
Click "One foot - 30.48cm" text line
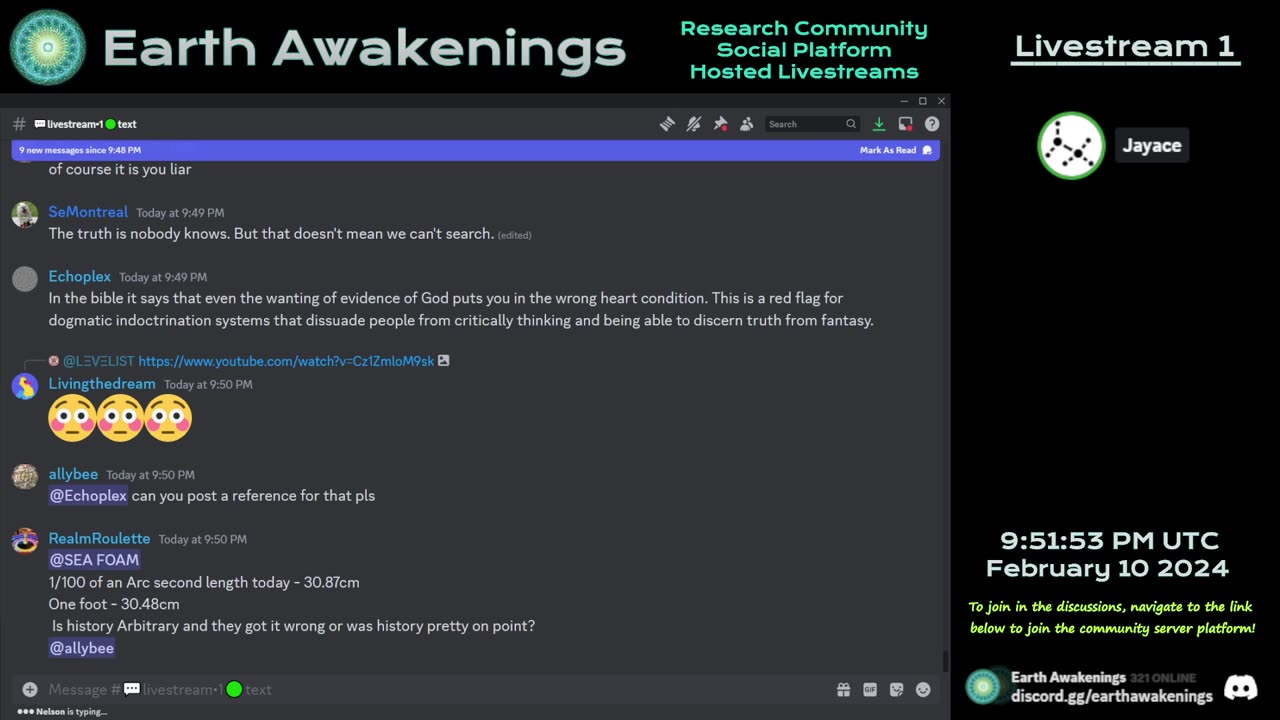point(114,604)
